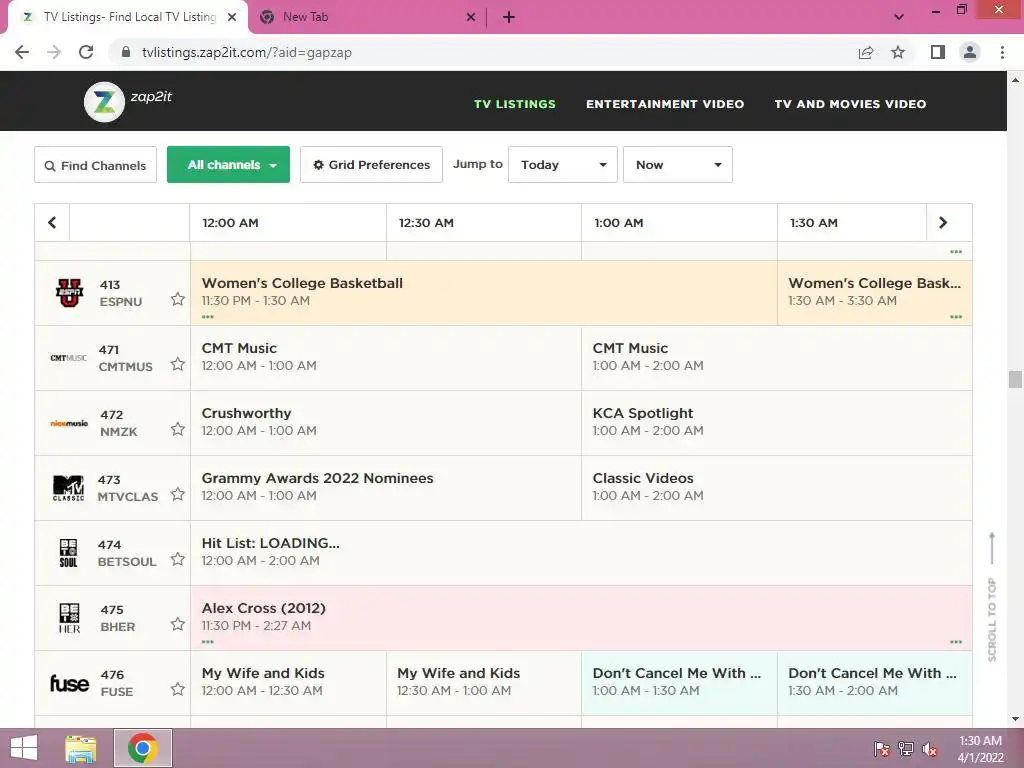1024x768 pixels.
Task: Favorite channel 476 FUSE
Action: click(x=178, y=689)
